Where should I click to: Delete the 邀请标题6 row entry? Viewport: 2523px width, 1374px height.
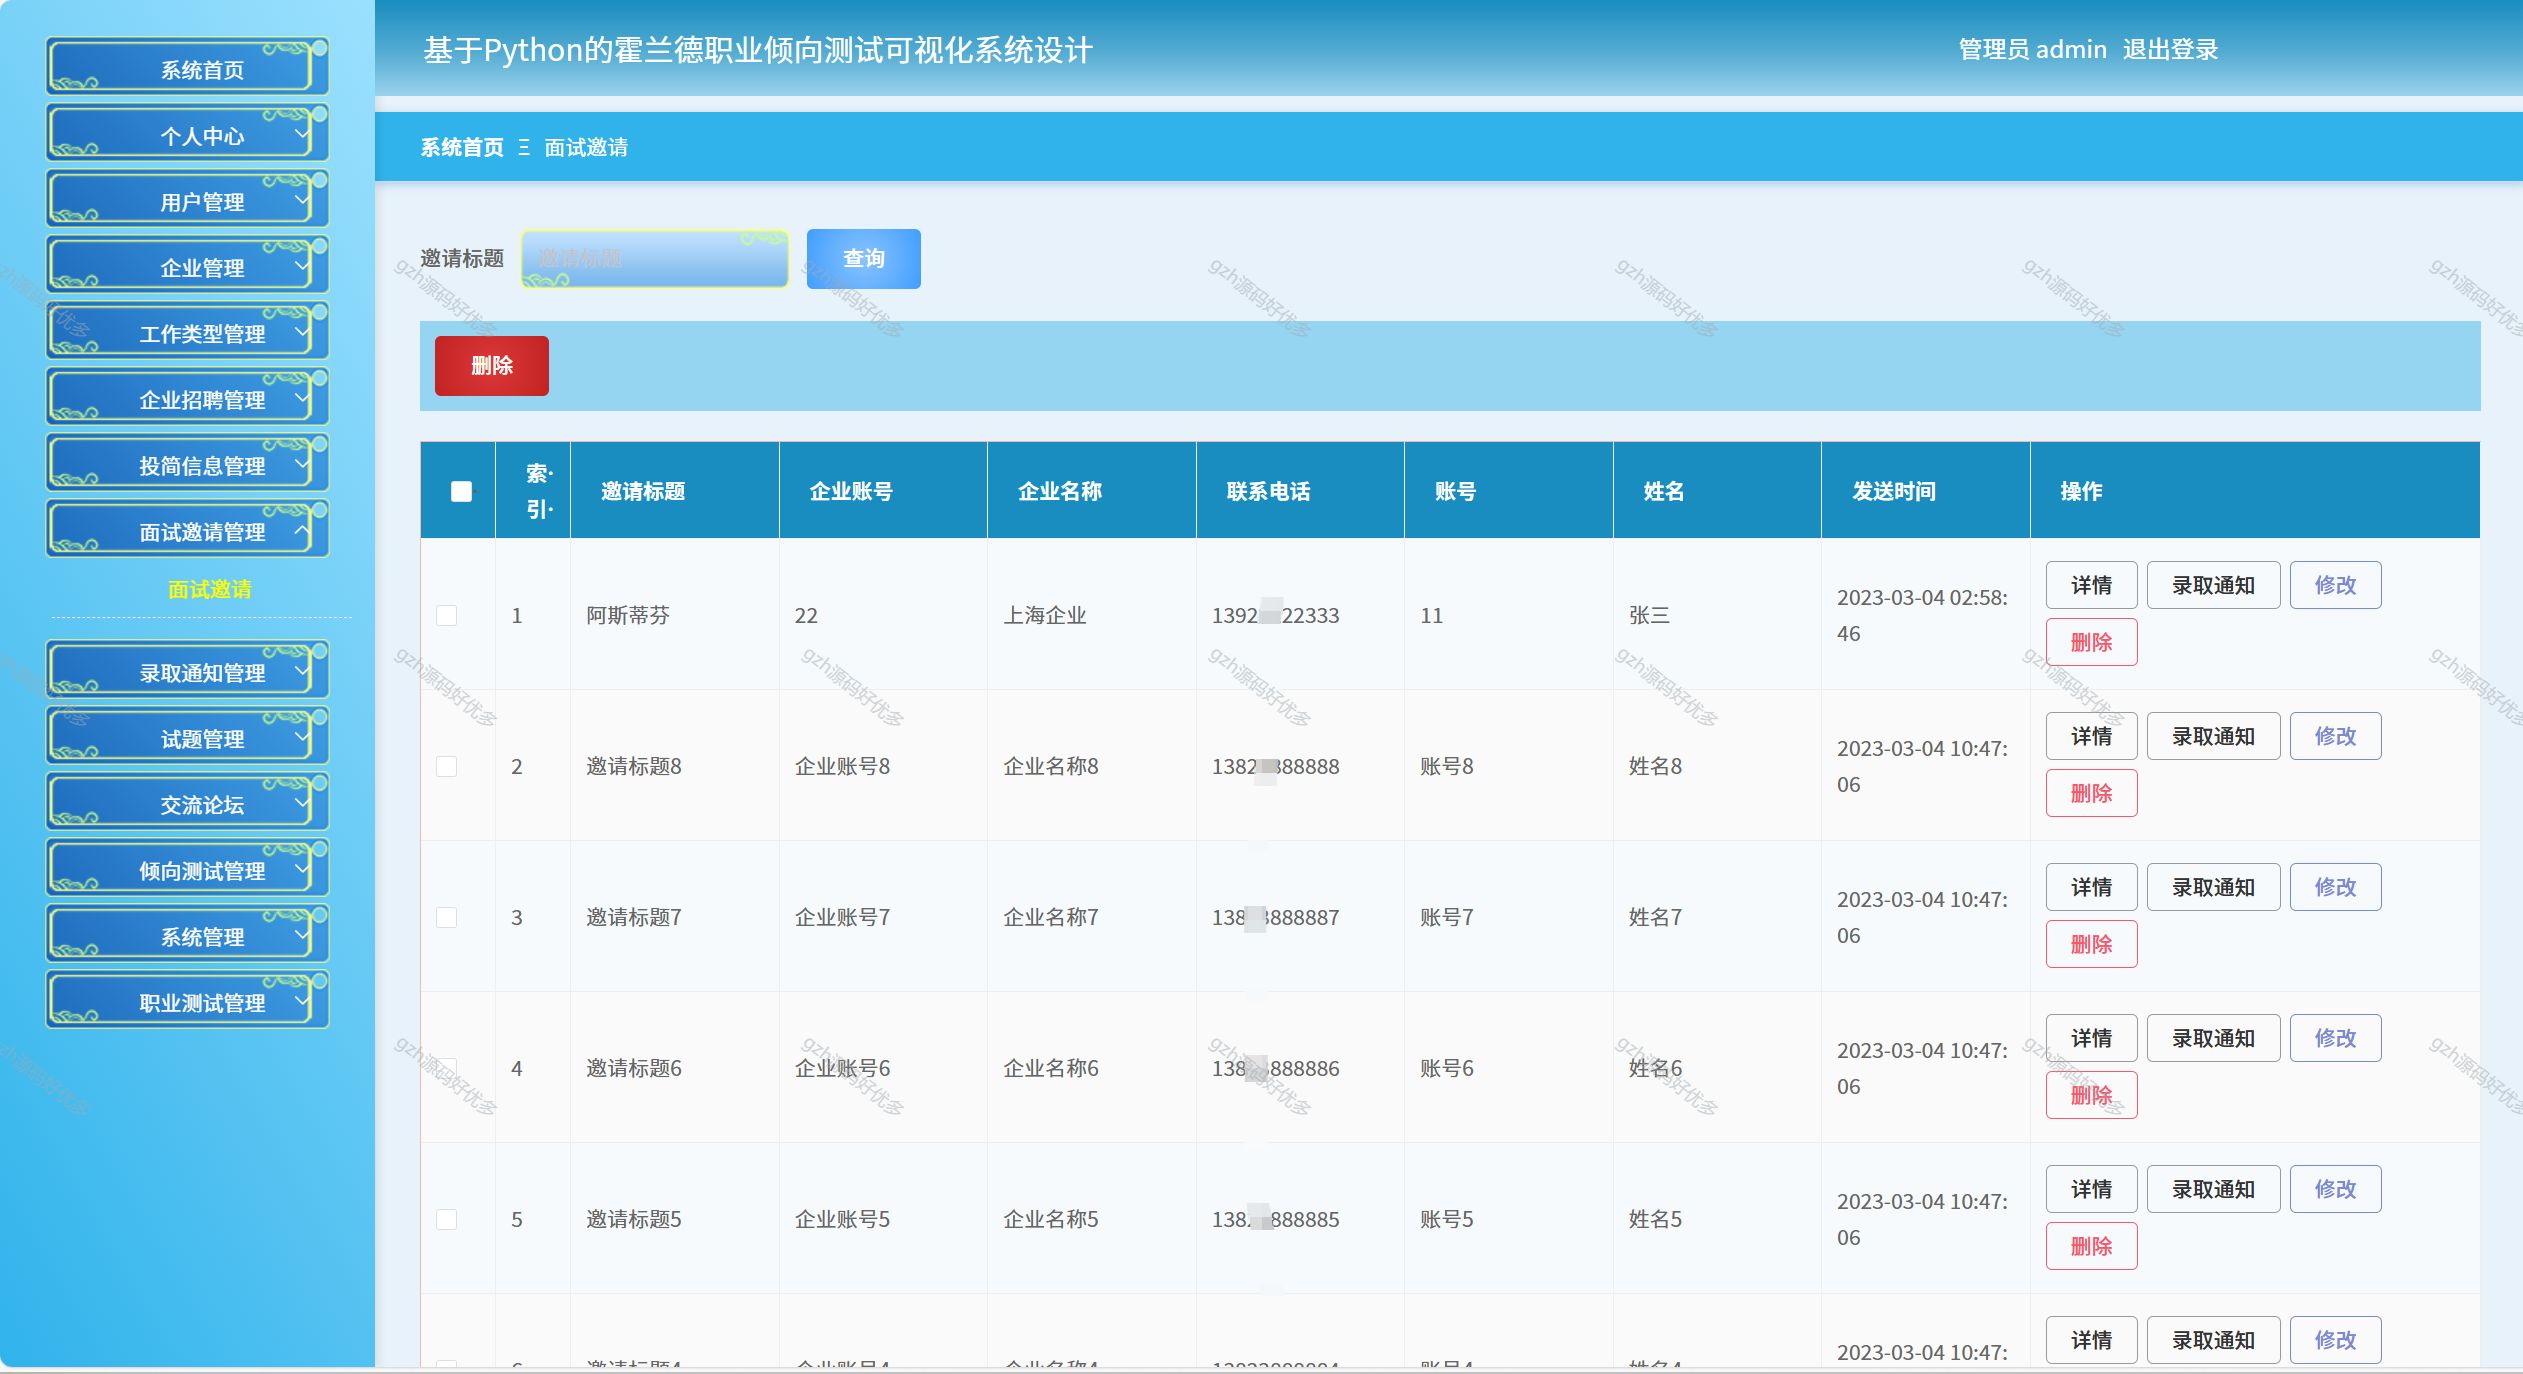tap(2090, 1095)
